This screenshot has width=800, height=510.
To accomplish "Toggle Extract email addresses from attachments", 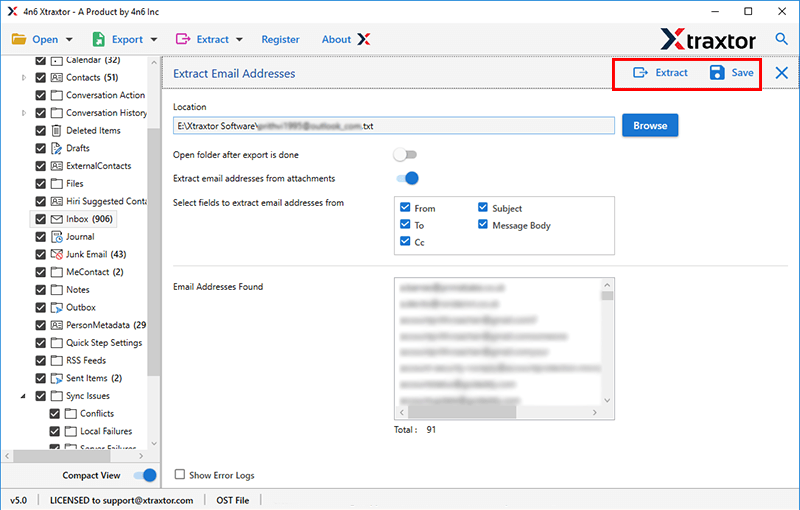I will pyautogui.click(x=408, y=178).
